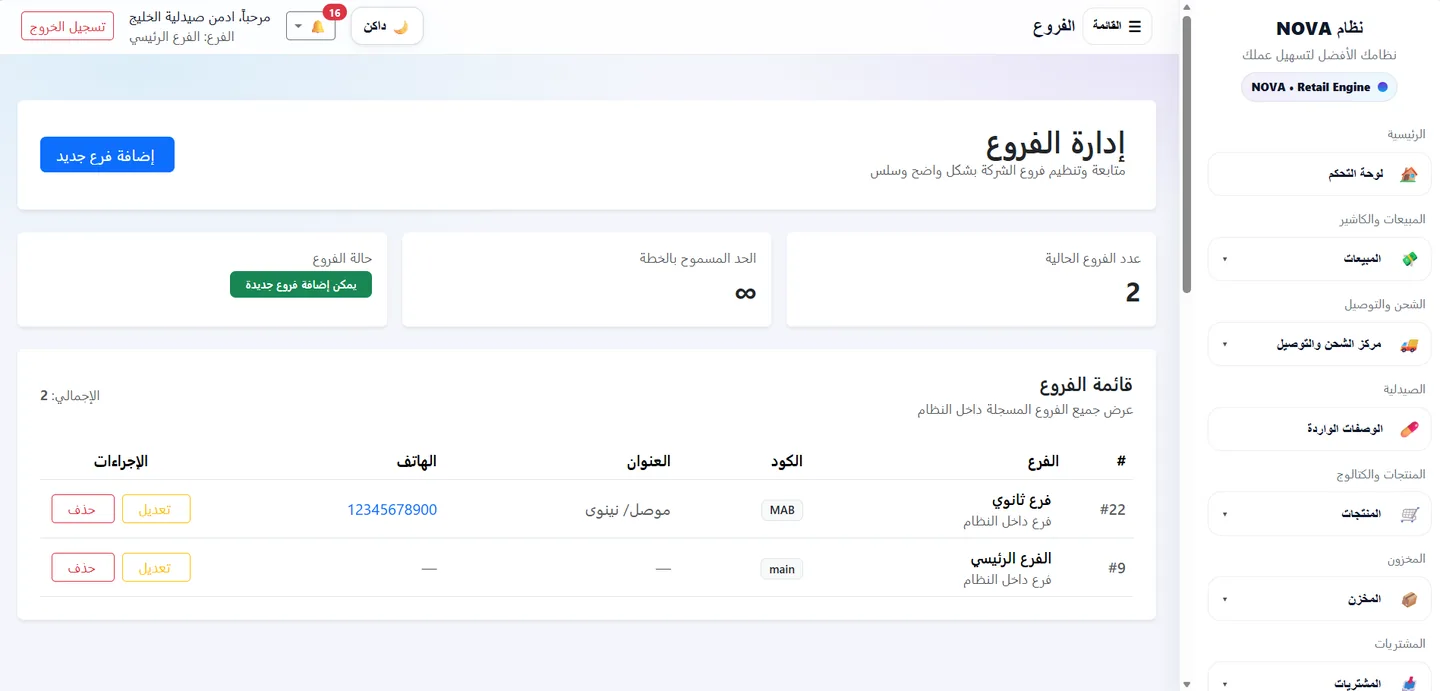Viewport: 1440px width, 691px height.
Task: Click the pill icon beside الوصفات الواردة
Action: click(x=1409, y=429)
